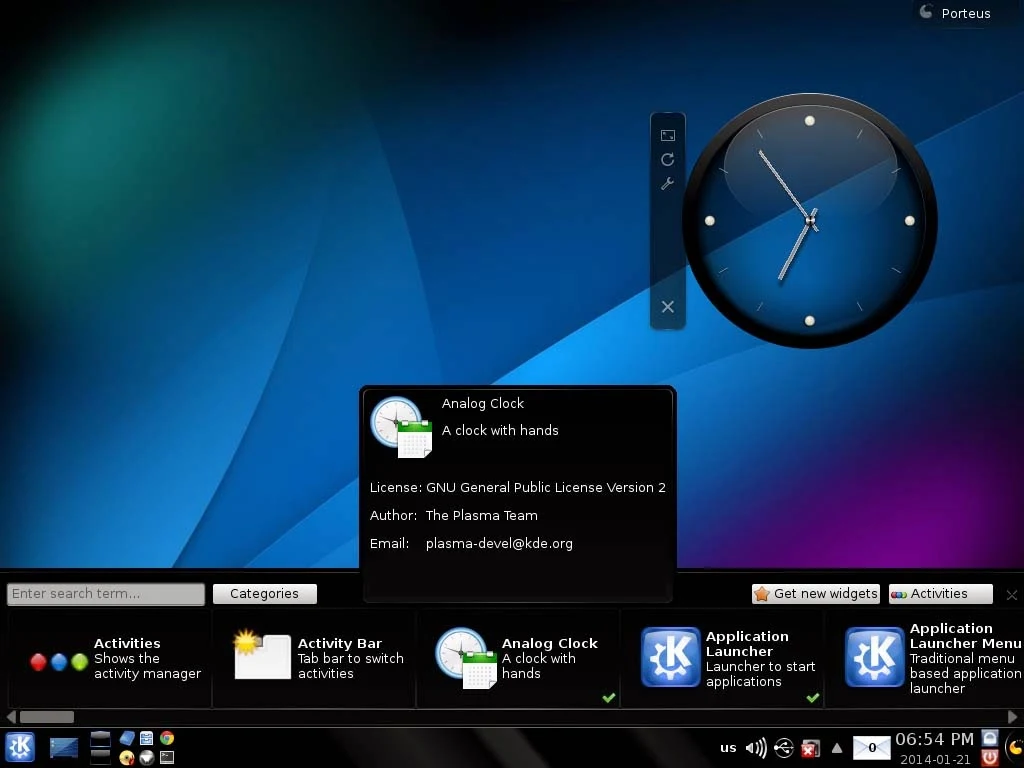Select the Analog Clock widget in the list
The image size is (1024, 768).
coord(519,659)
